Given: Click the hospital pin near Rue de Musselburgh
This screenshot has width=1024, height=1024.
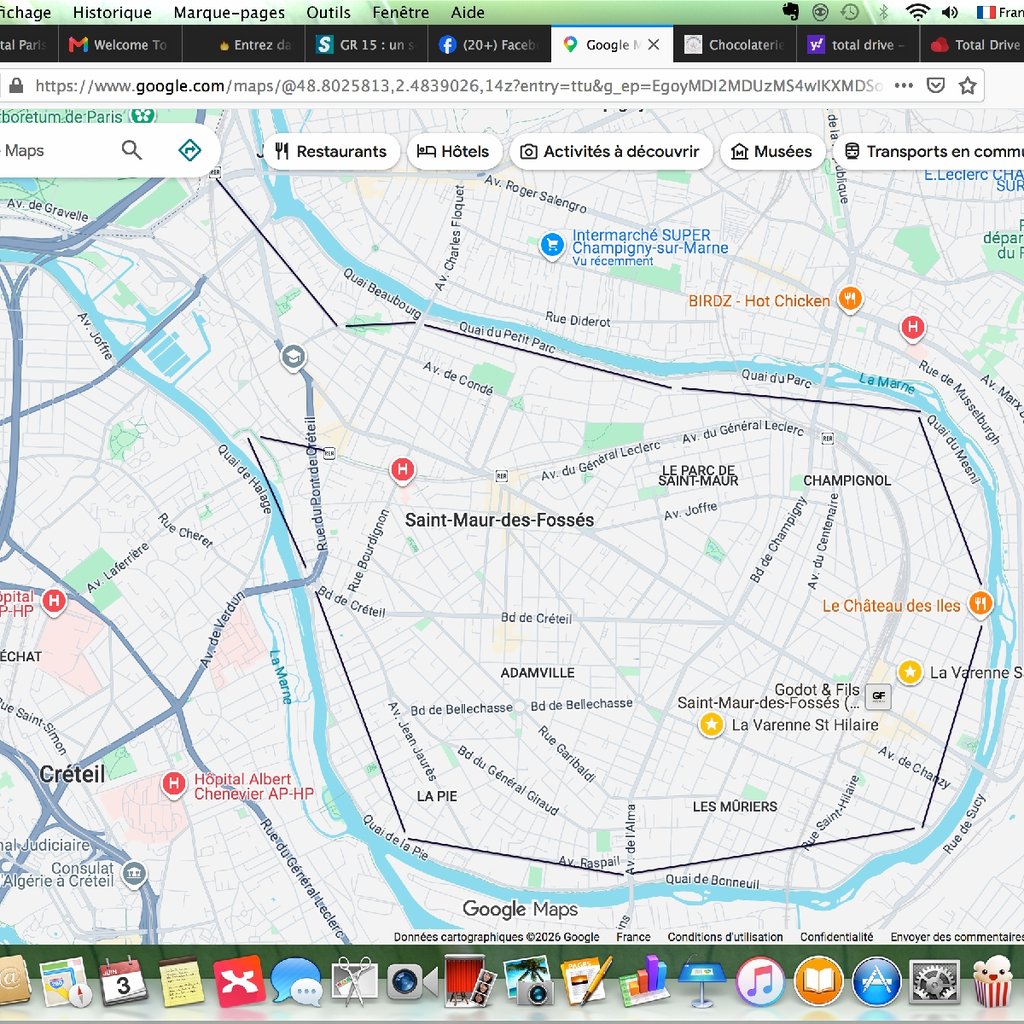Looking at the screenshot, I should [912, 327].
